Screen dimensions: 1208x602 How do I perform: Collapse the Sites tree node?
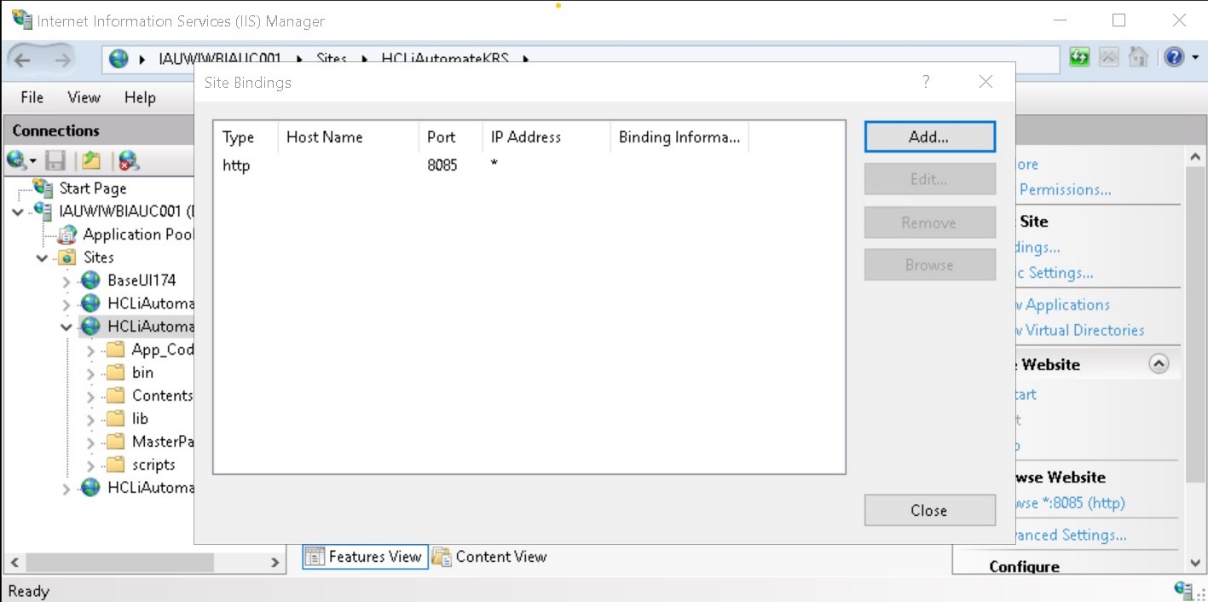(42, 258)
